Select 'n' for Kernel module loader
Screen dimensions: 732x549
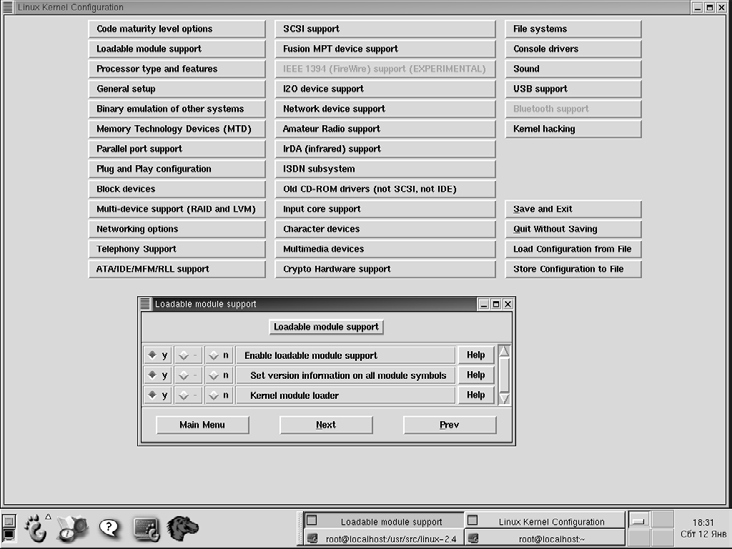[220, 395]
